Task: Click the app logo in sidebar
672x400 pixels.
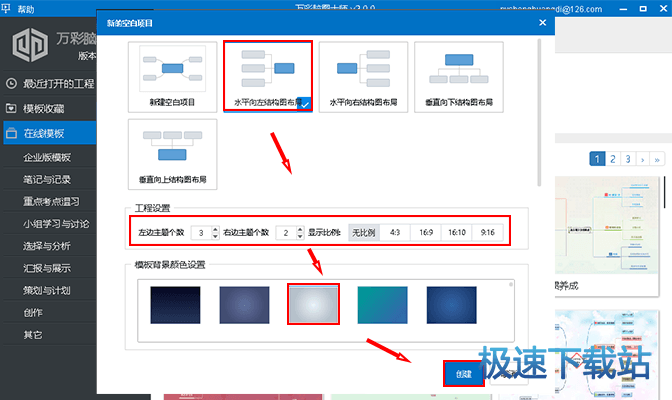Action: (x=30, y=45)
